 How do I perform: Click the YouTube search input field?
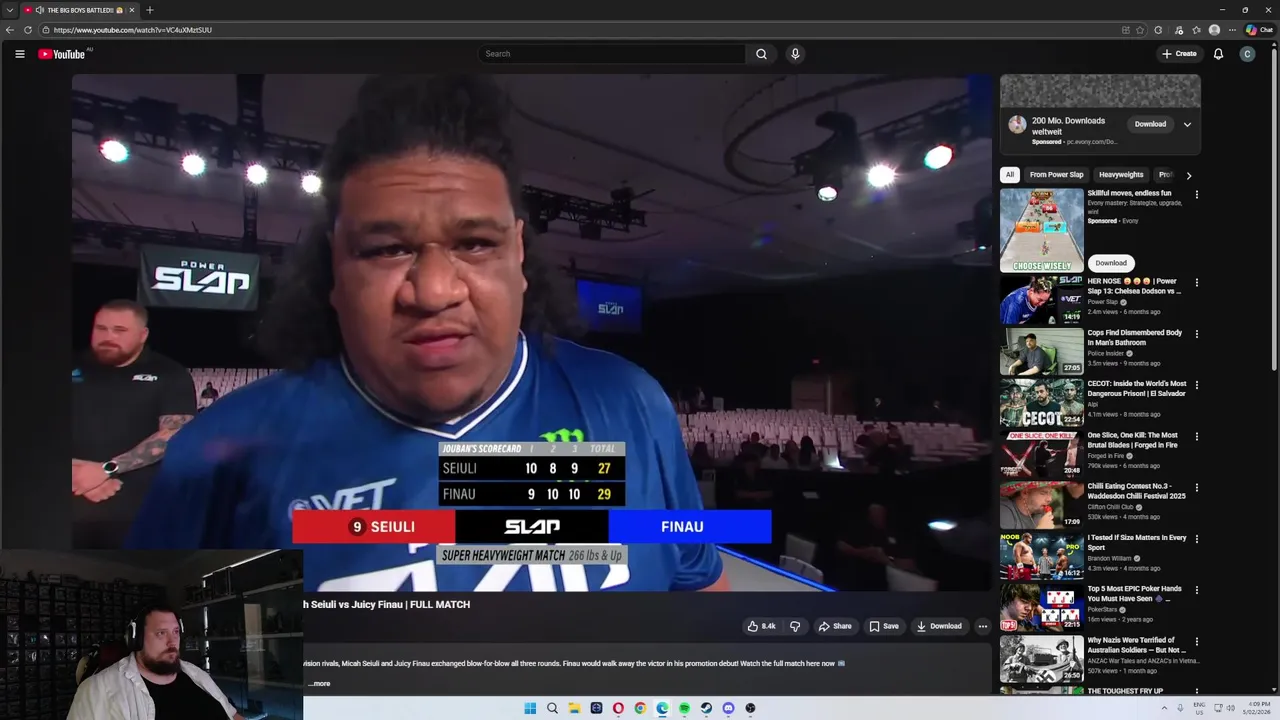pos(610,54)
